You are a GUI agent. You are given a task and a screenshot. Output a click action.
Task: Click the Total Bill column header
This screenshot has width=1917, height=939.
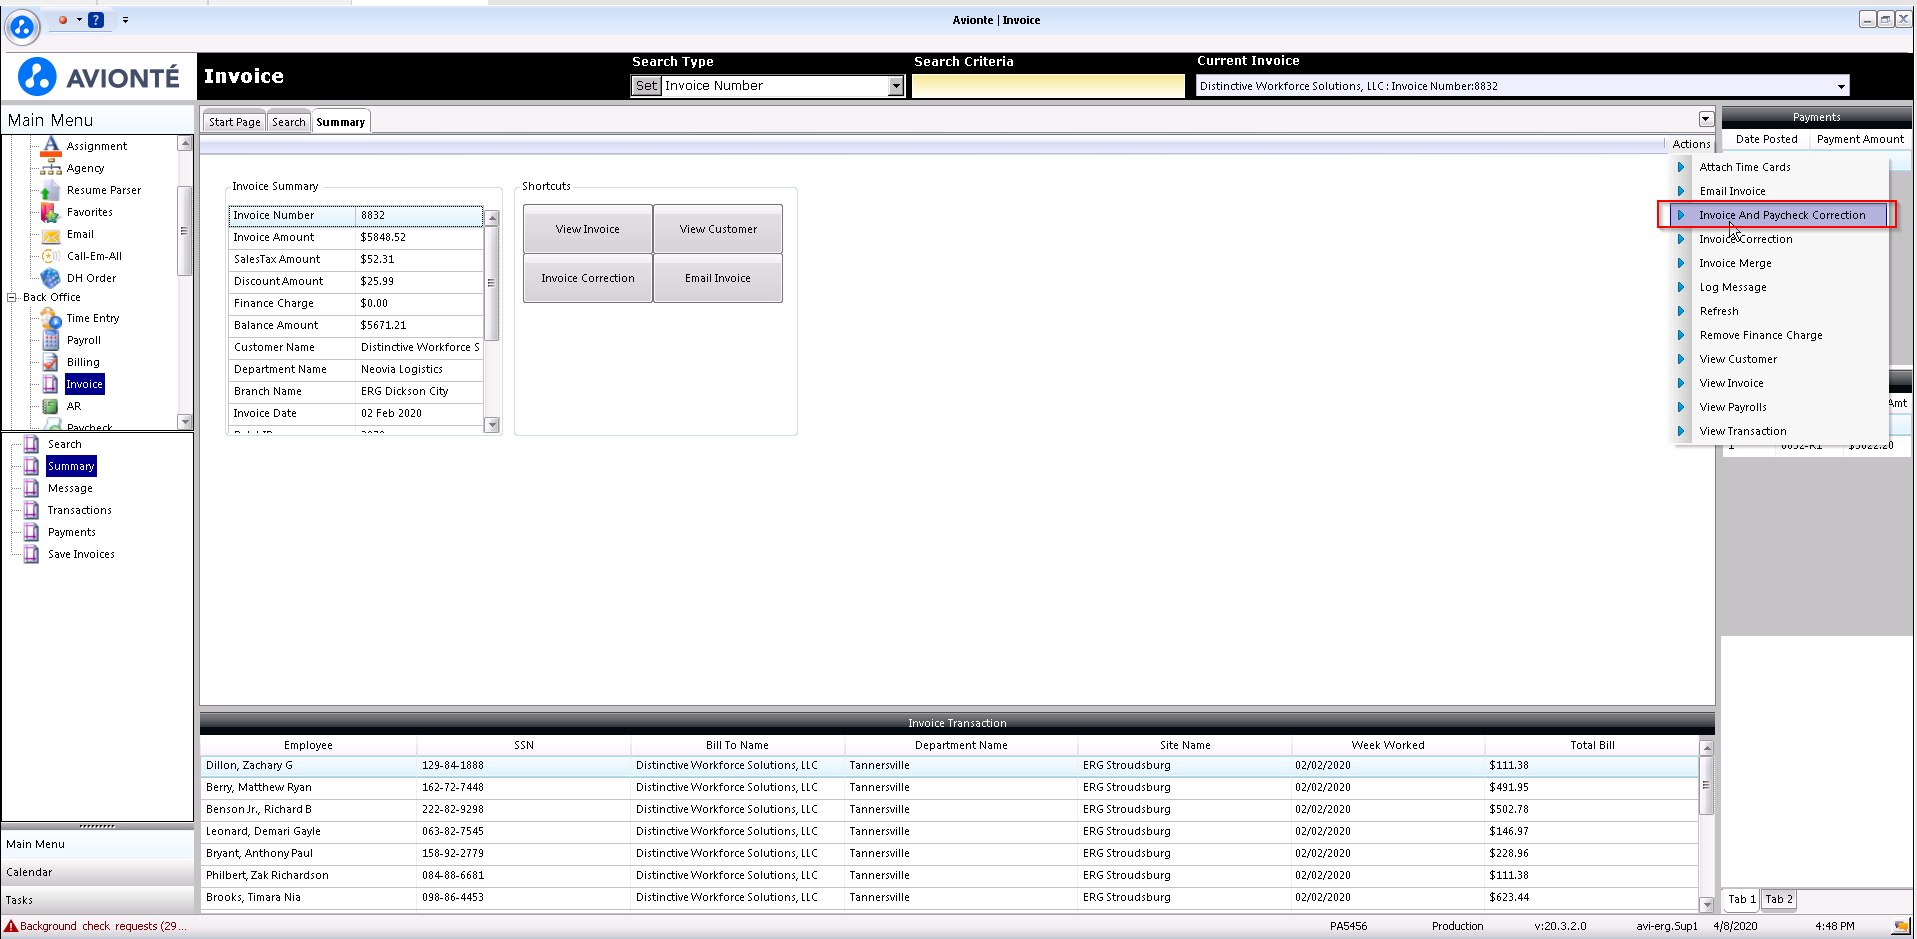point(1592,745)
